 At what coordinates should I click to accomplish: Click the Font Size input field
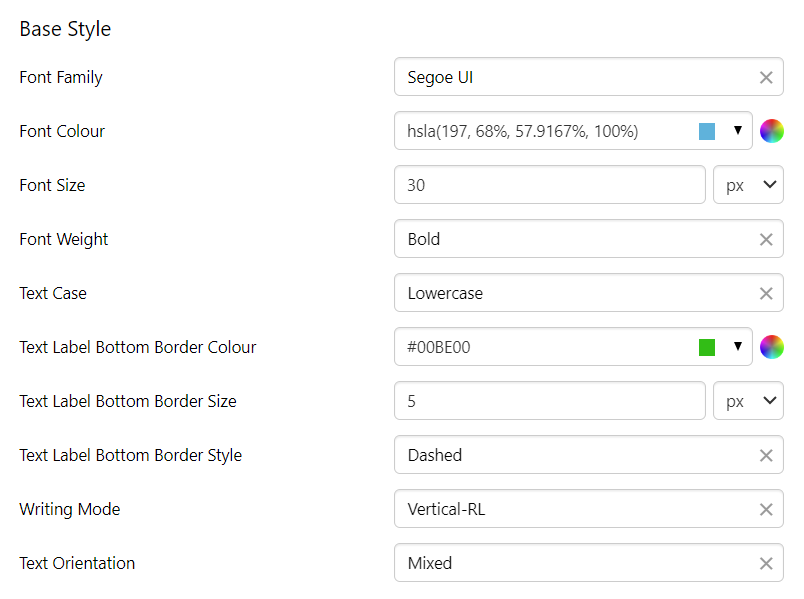(550, 185)
